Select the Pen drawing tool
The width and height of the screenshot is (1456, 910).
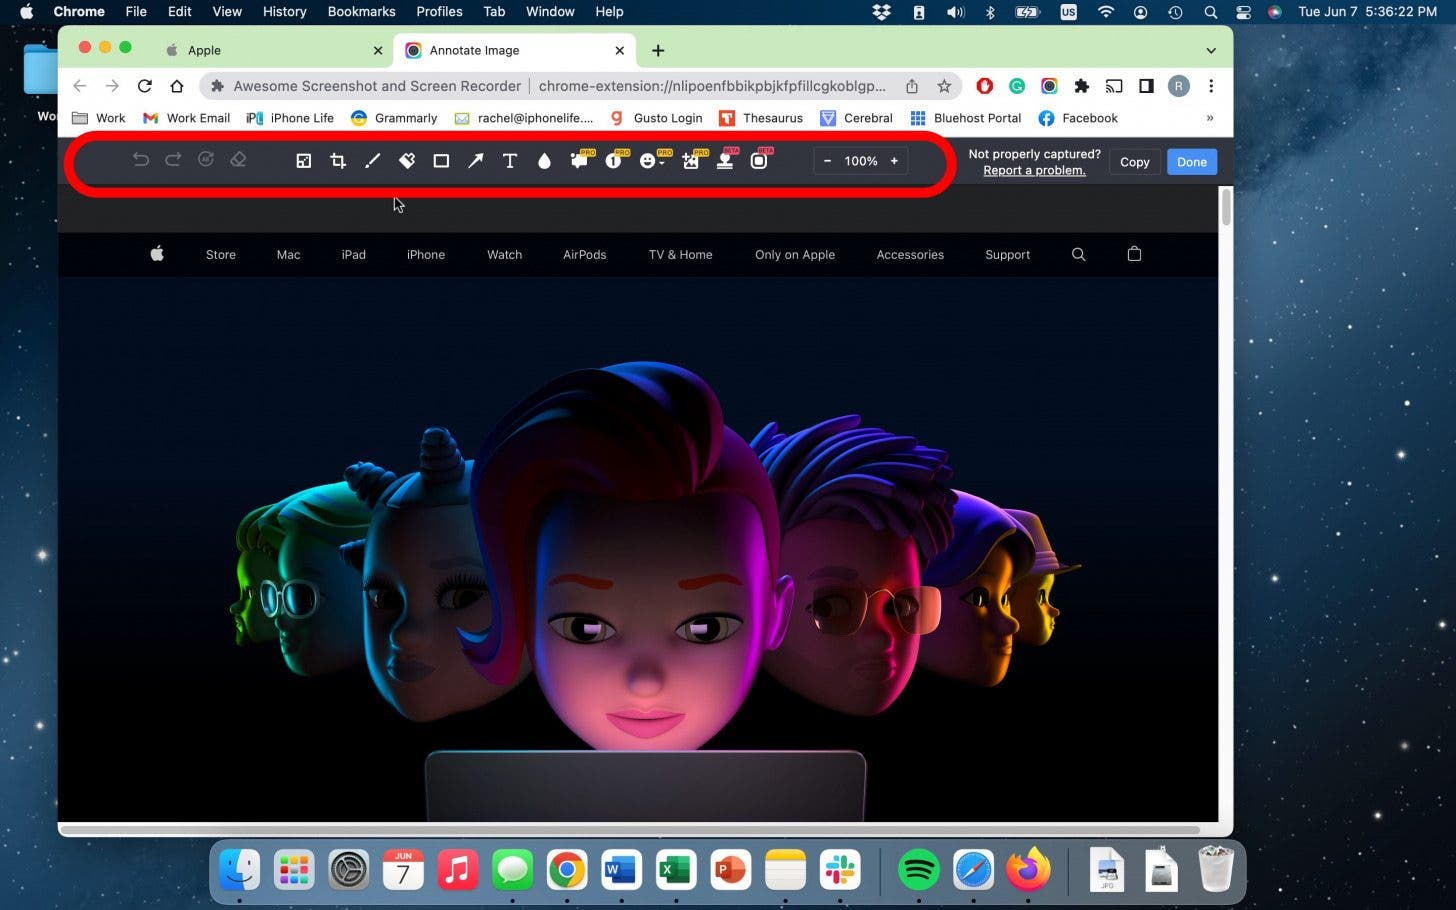[372, 161]
